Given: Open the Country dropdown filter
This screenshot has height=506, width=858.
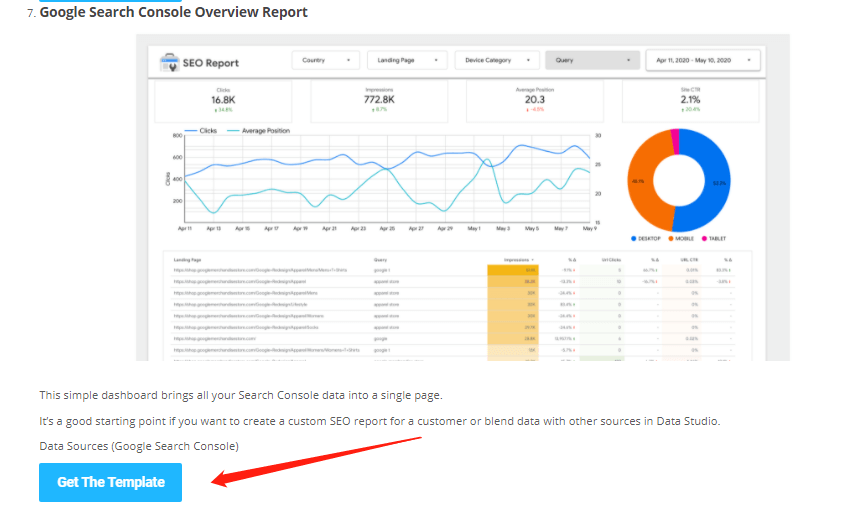Looking at the screenshot, I should click(326, 60).
